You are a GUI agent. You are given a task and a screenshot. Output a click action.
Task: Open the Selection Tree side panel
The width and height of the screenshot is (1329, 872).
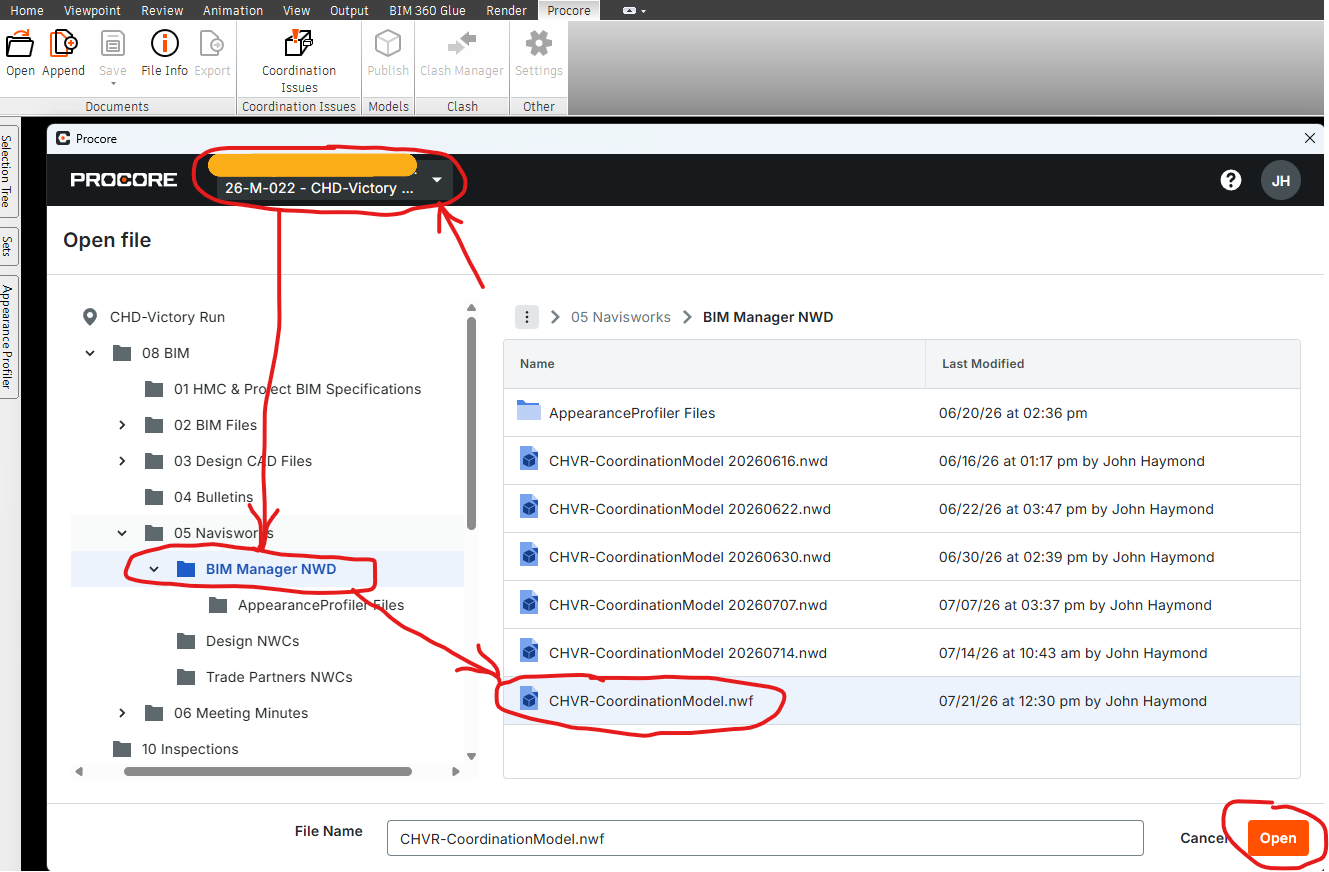click(x=7, y=172)
